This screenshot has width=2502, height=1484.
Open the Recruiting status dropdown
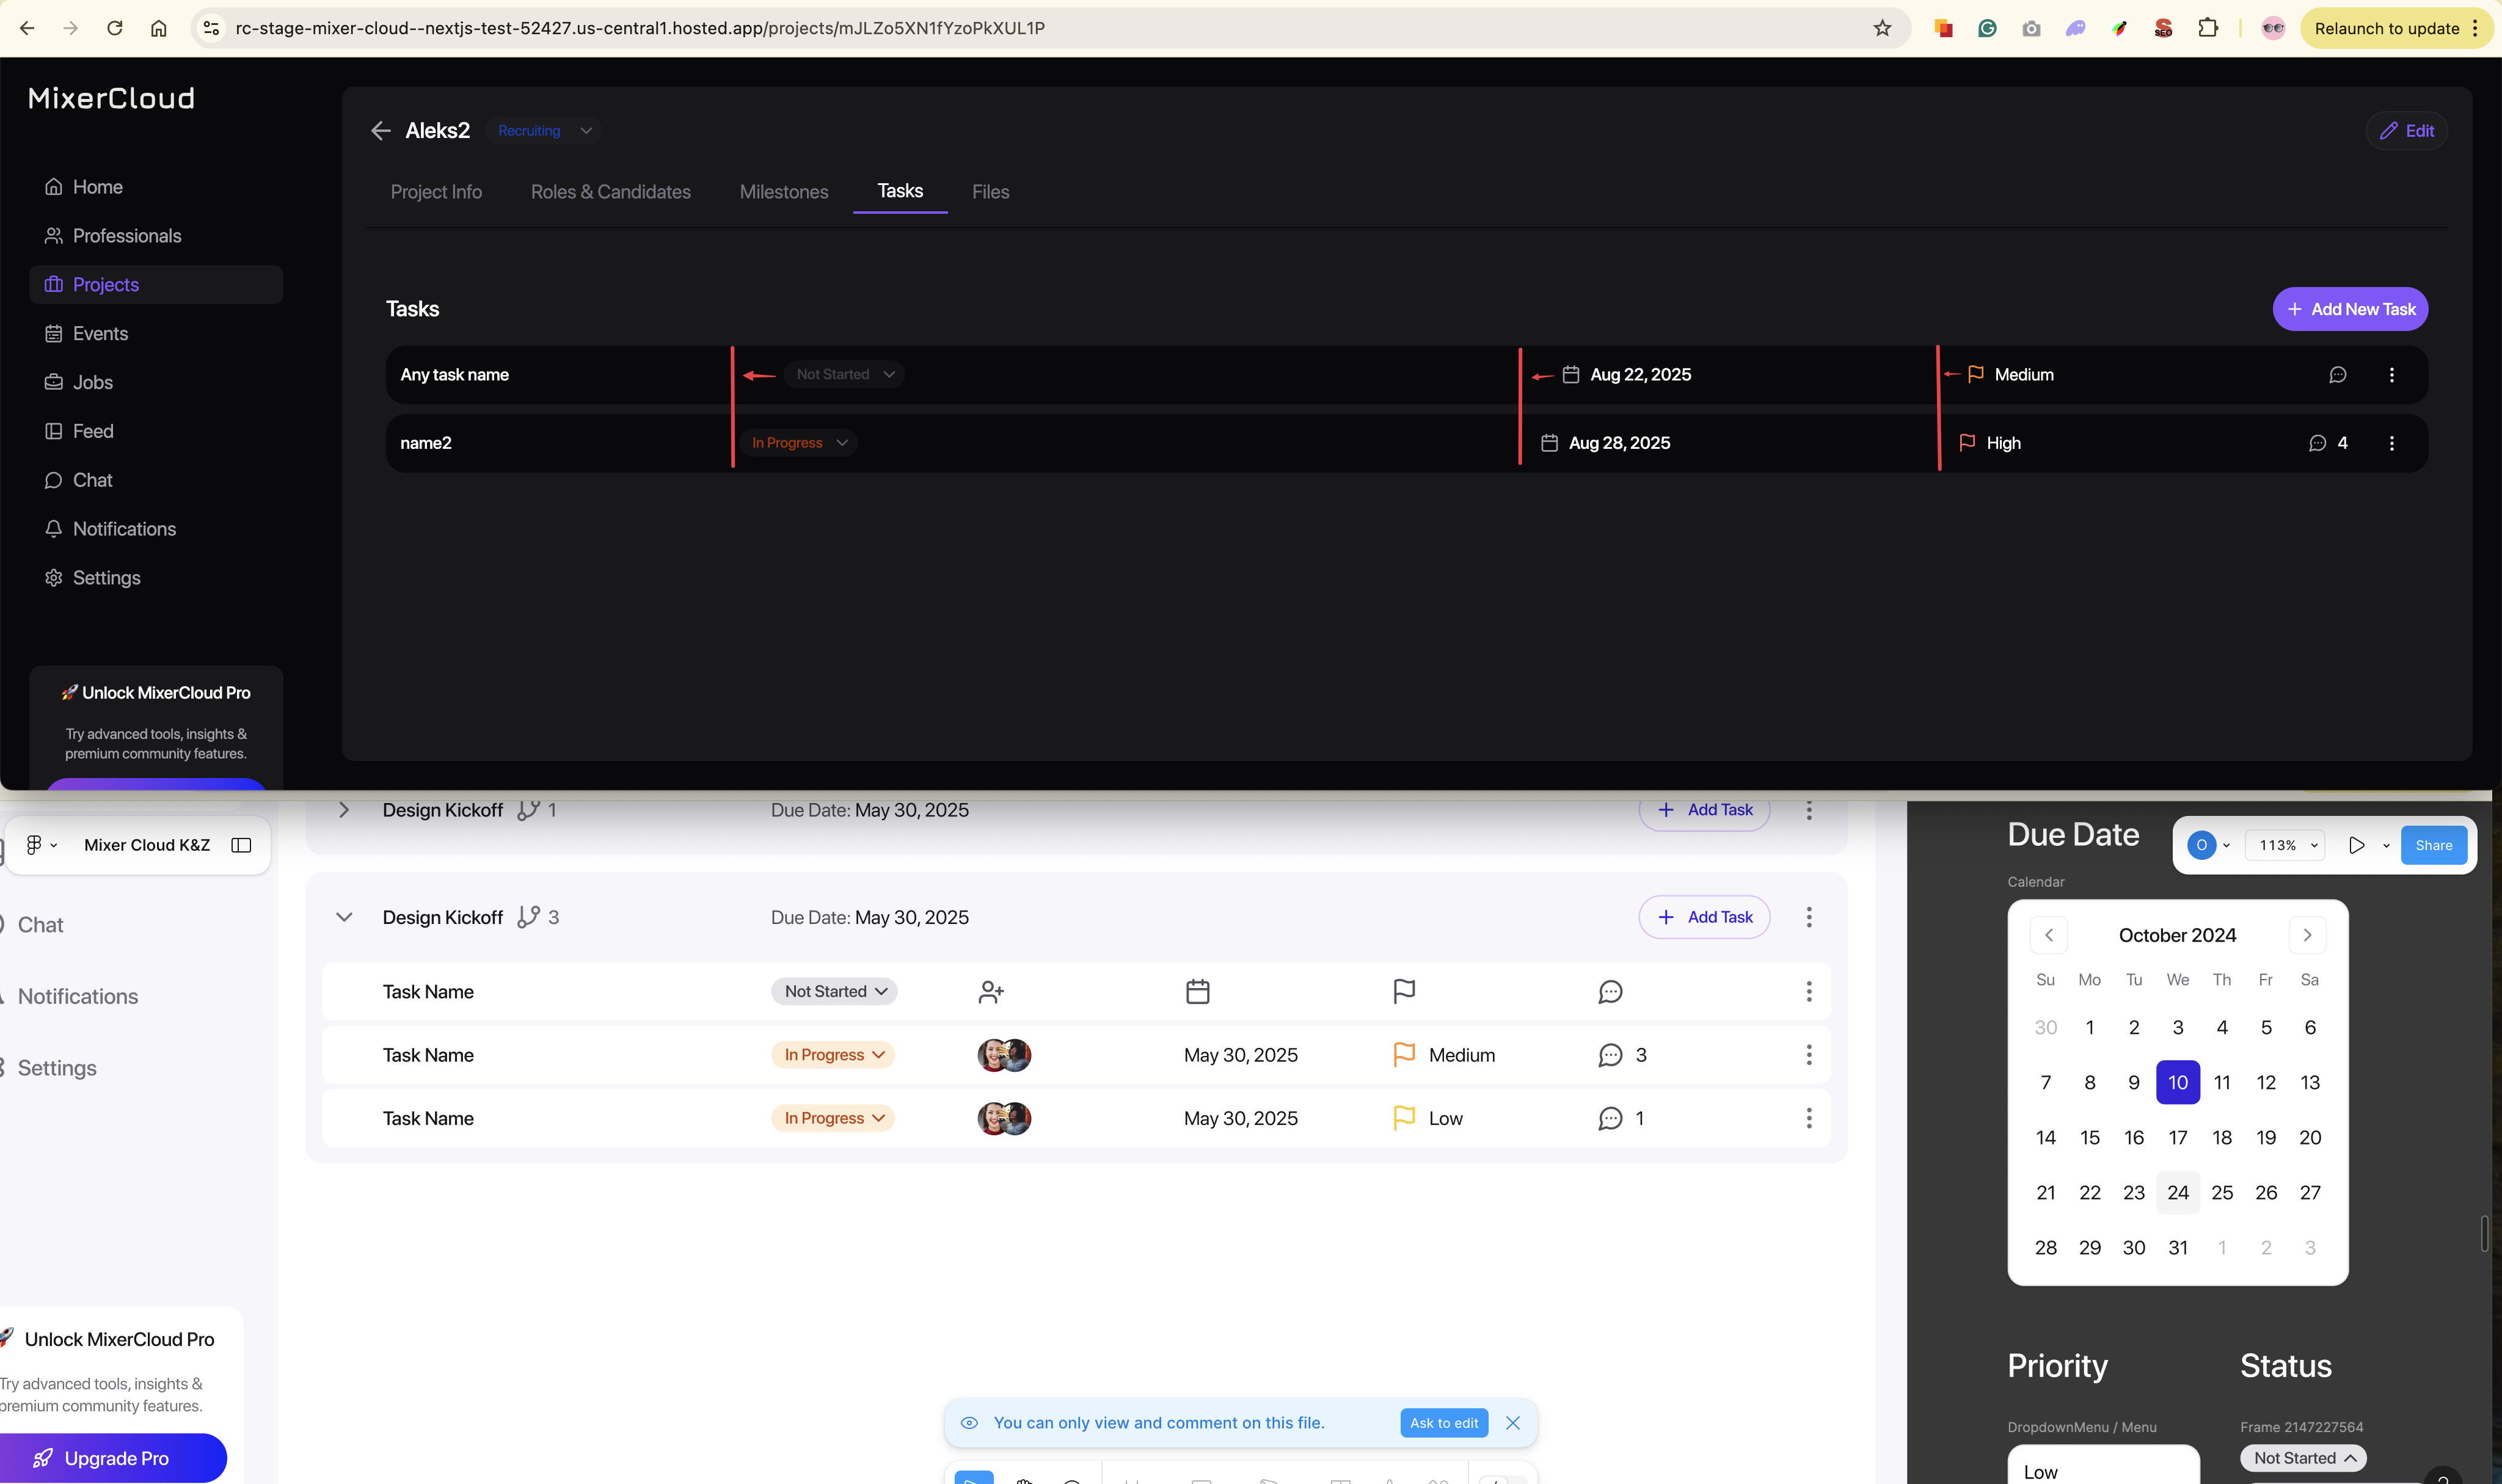pos(544,131)
